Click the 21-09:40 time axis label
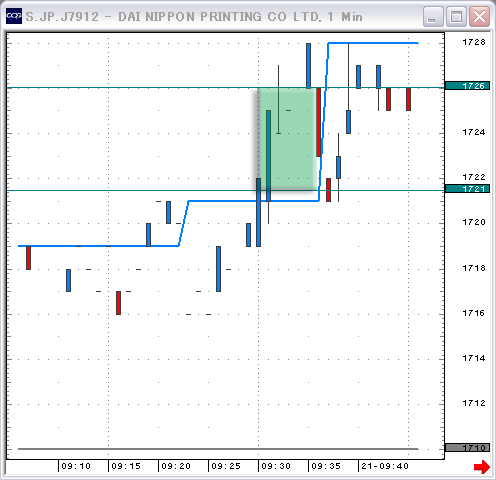This screenshot has width=496, height=480. coord(385,466)
